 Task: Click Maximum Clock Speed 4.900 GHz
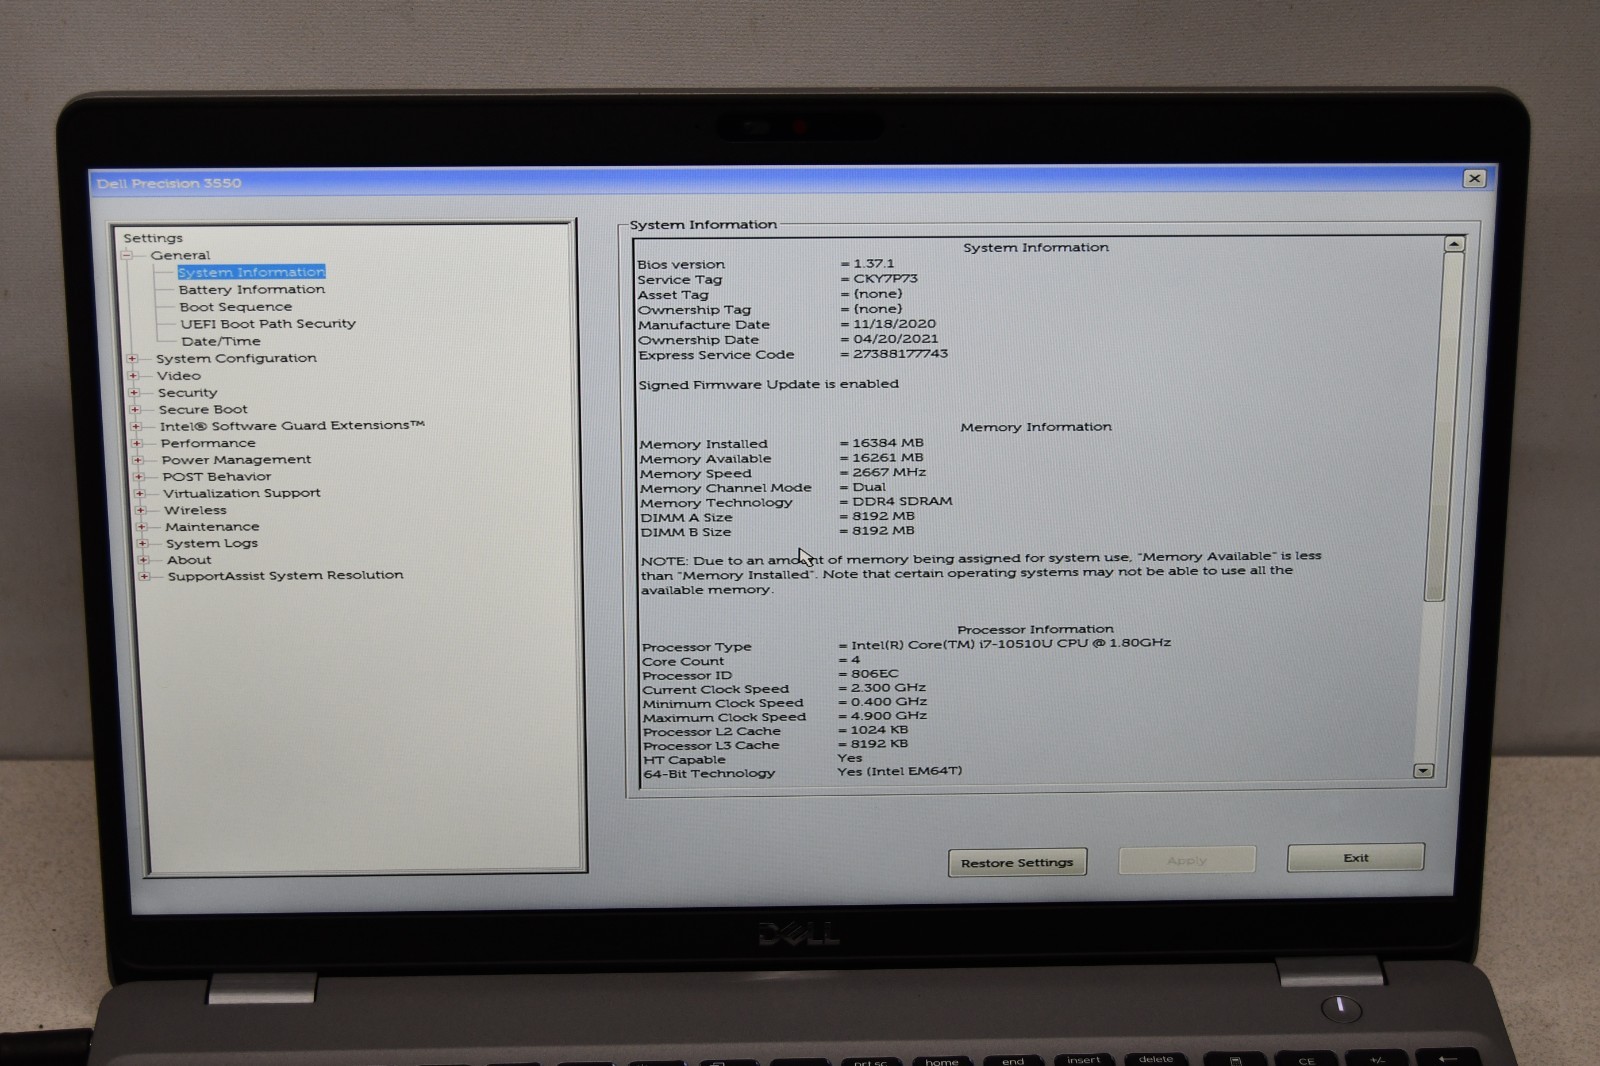(x=889, y=716)
